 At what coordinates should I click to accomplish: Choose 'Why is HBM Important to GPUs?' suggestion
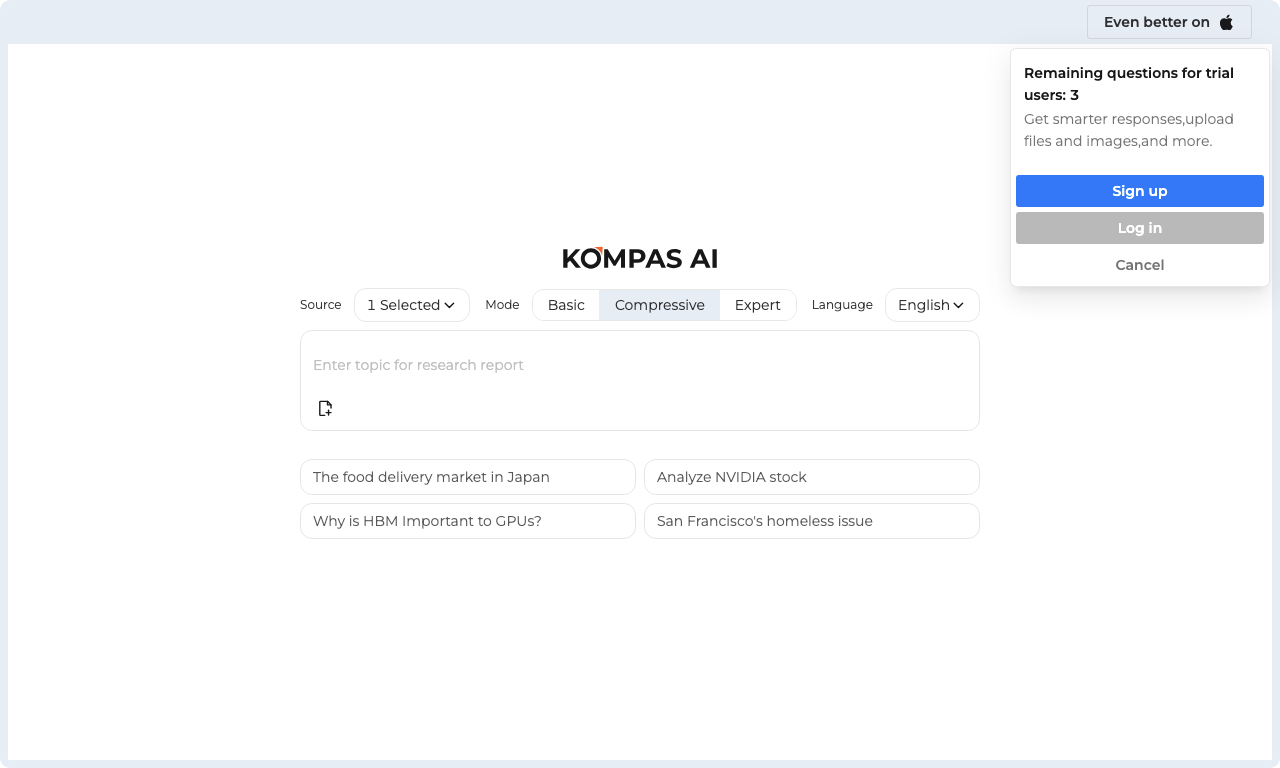tap(468, 521)
